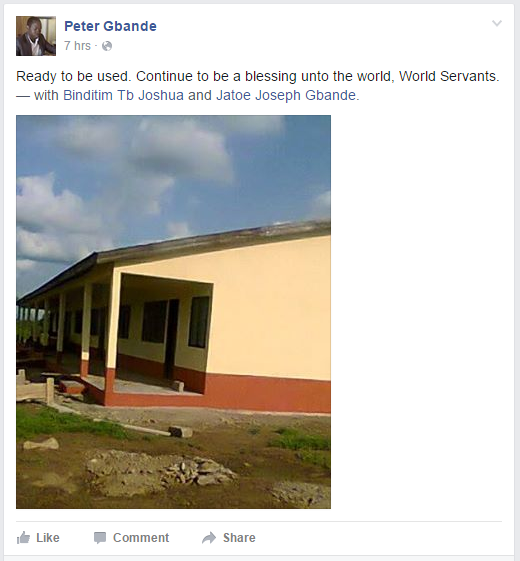
Task: Click the speech bubble Comment icon
Action: 100,538
